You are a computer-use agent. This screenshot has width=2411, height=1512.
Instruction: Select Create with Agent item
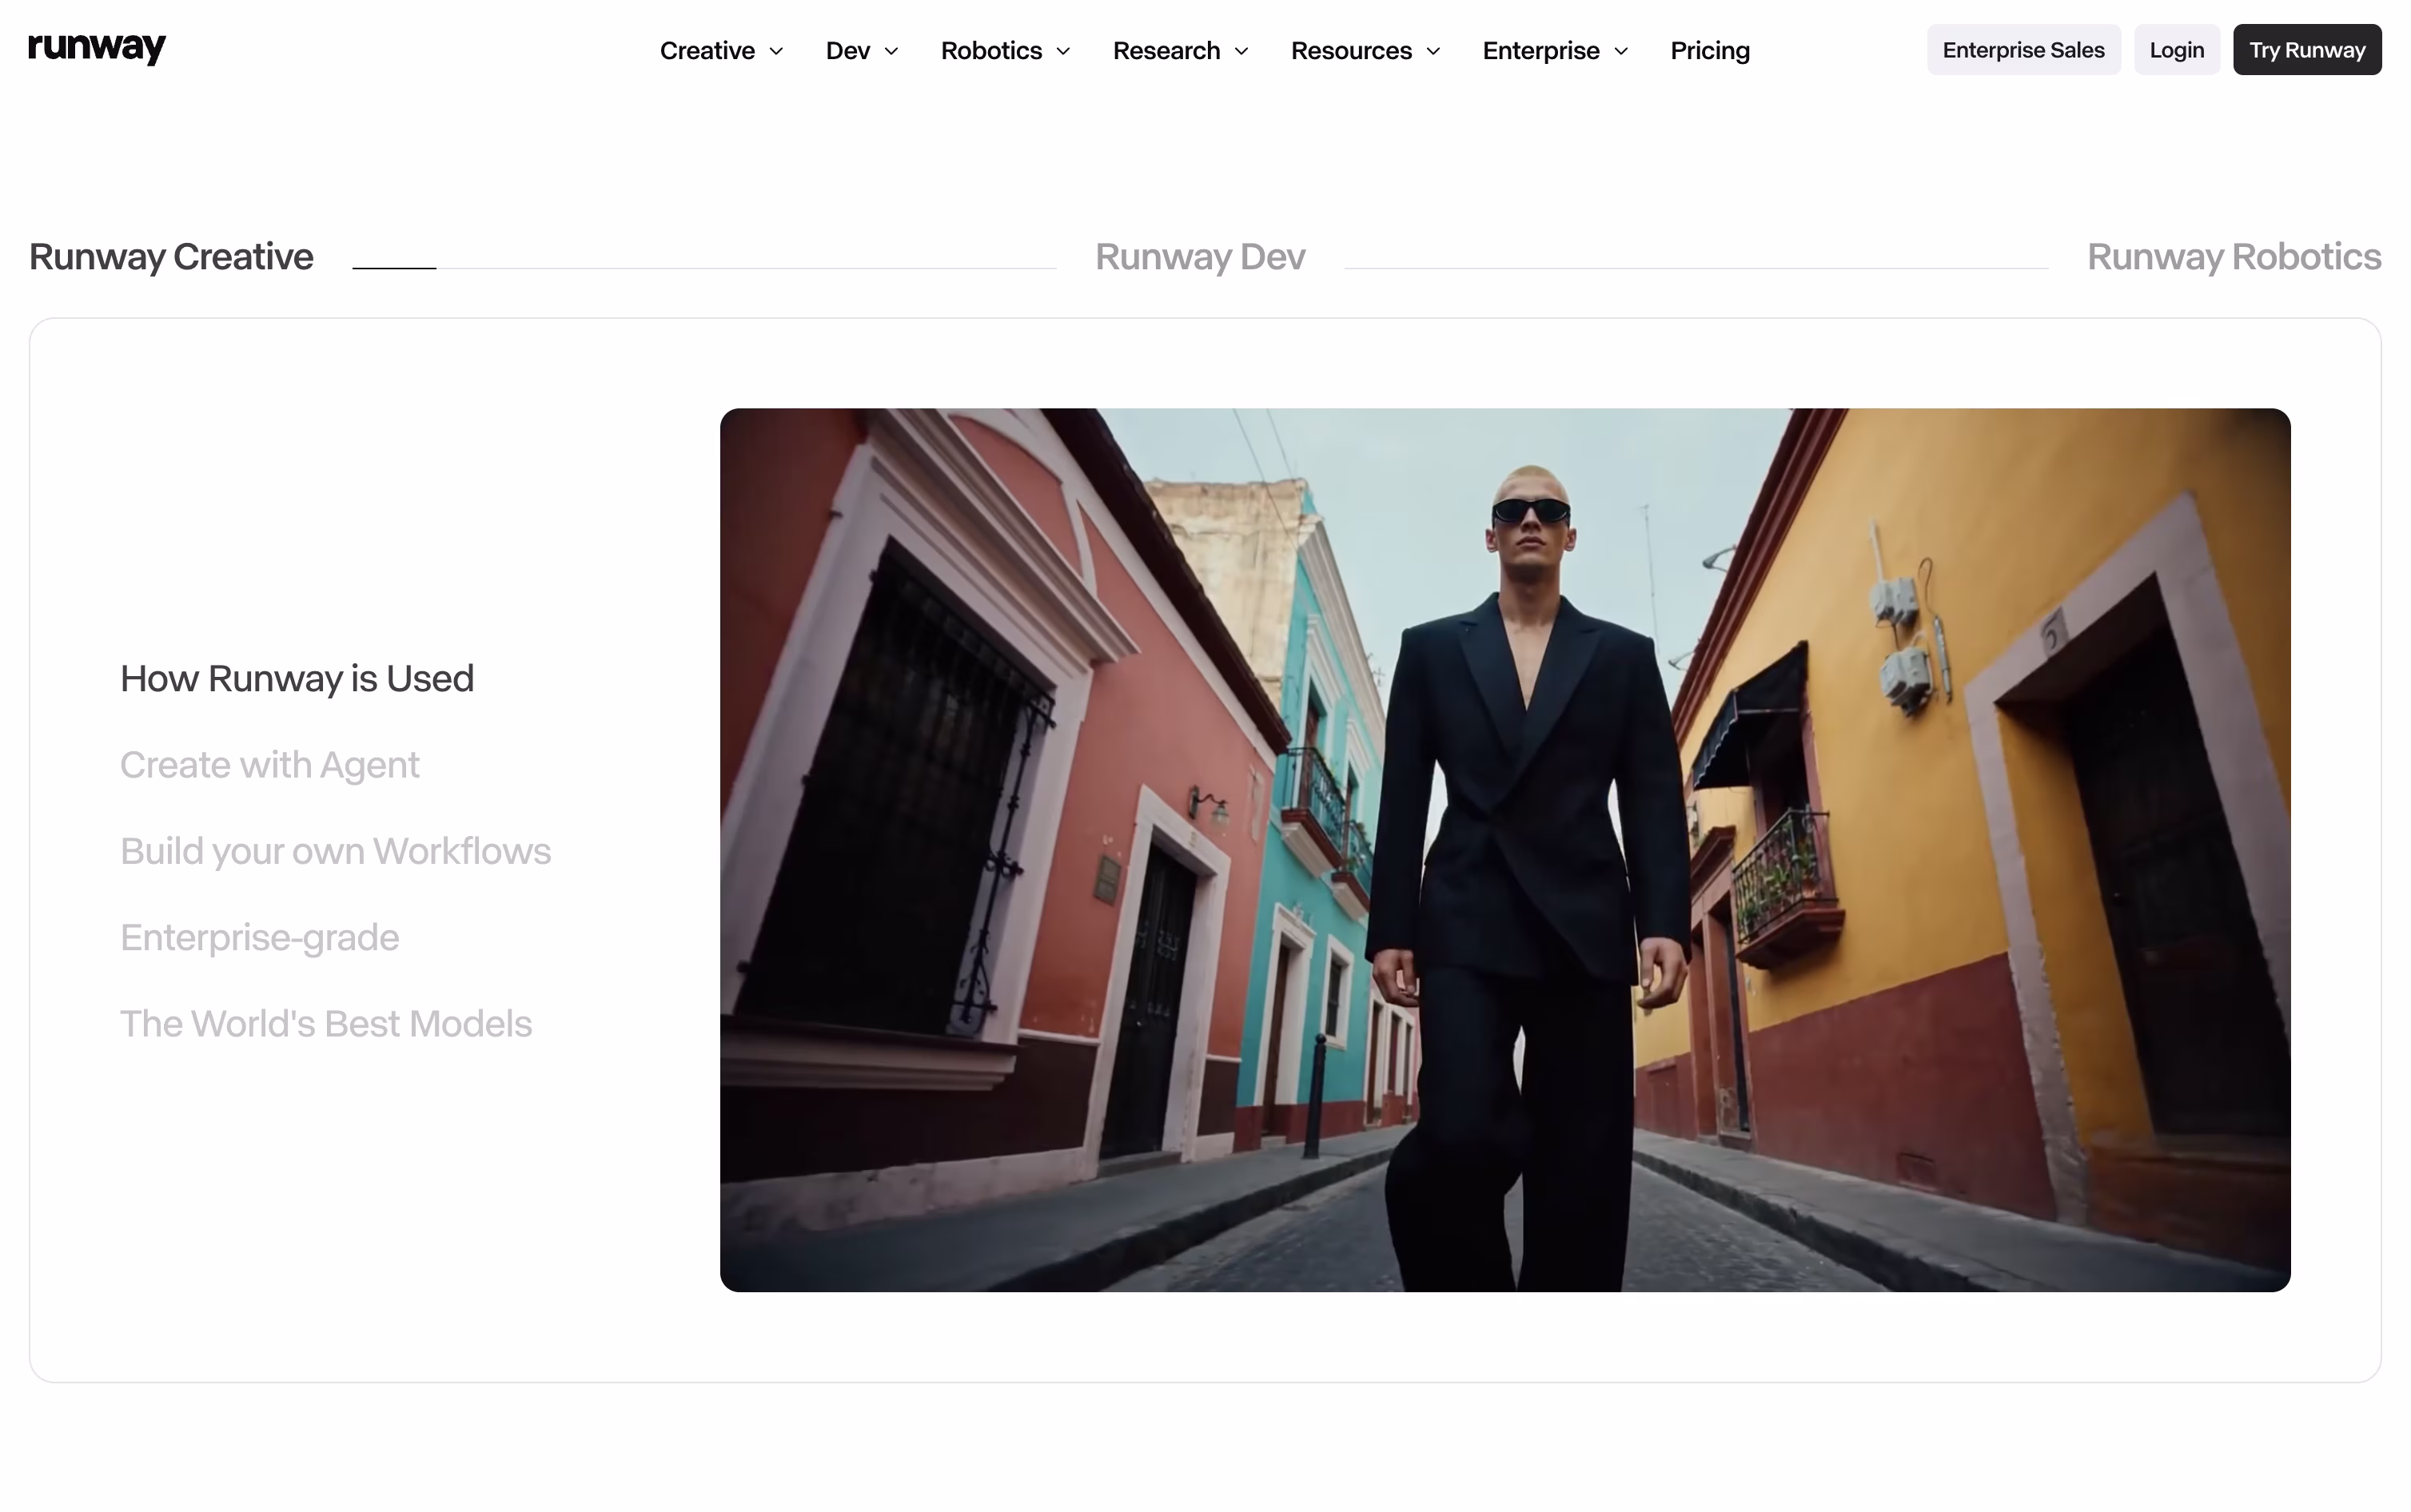pyautogui.click(x=269, y=765)
